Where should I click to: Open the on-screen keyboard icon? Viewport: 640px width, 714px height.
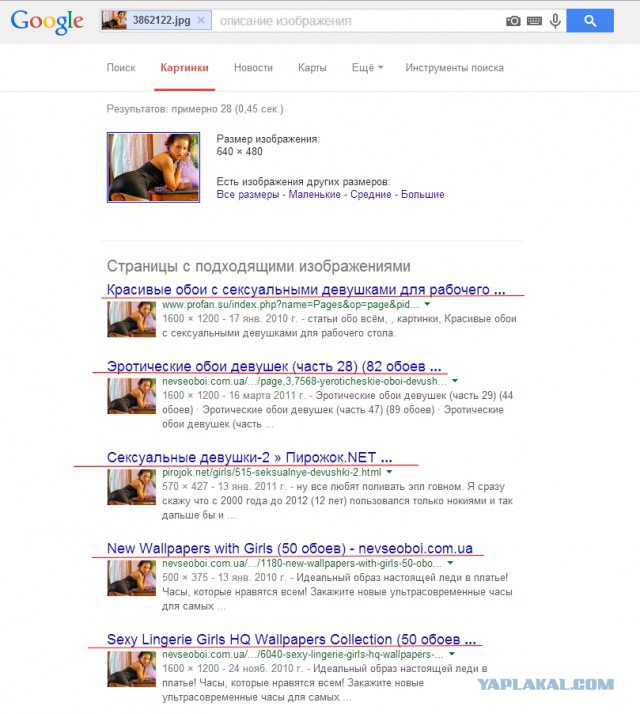pos(534,21)
